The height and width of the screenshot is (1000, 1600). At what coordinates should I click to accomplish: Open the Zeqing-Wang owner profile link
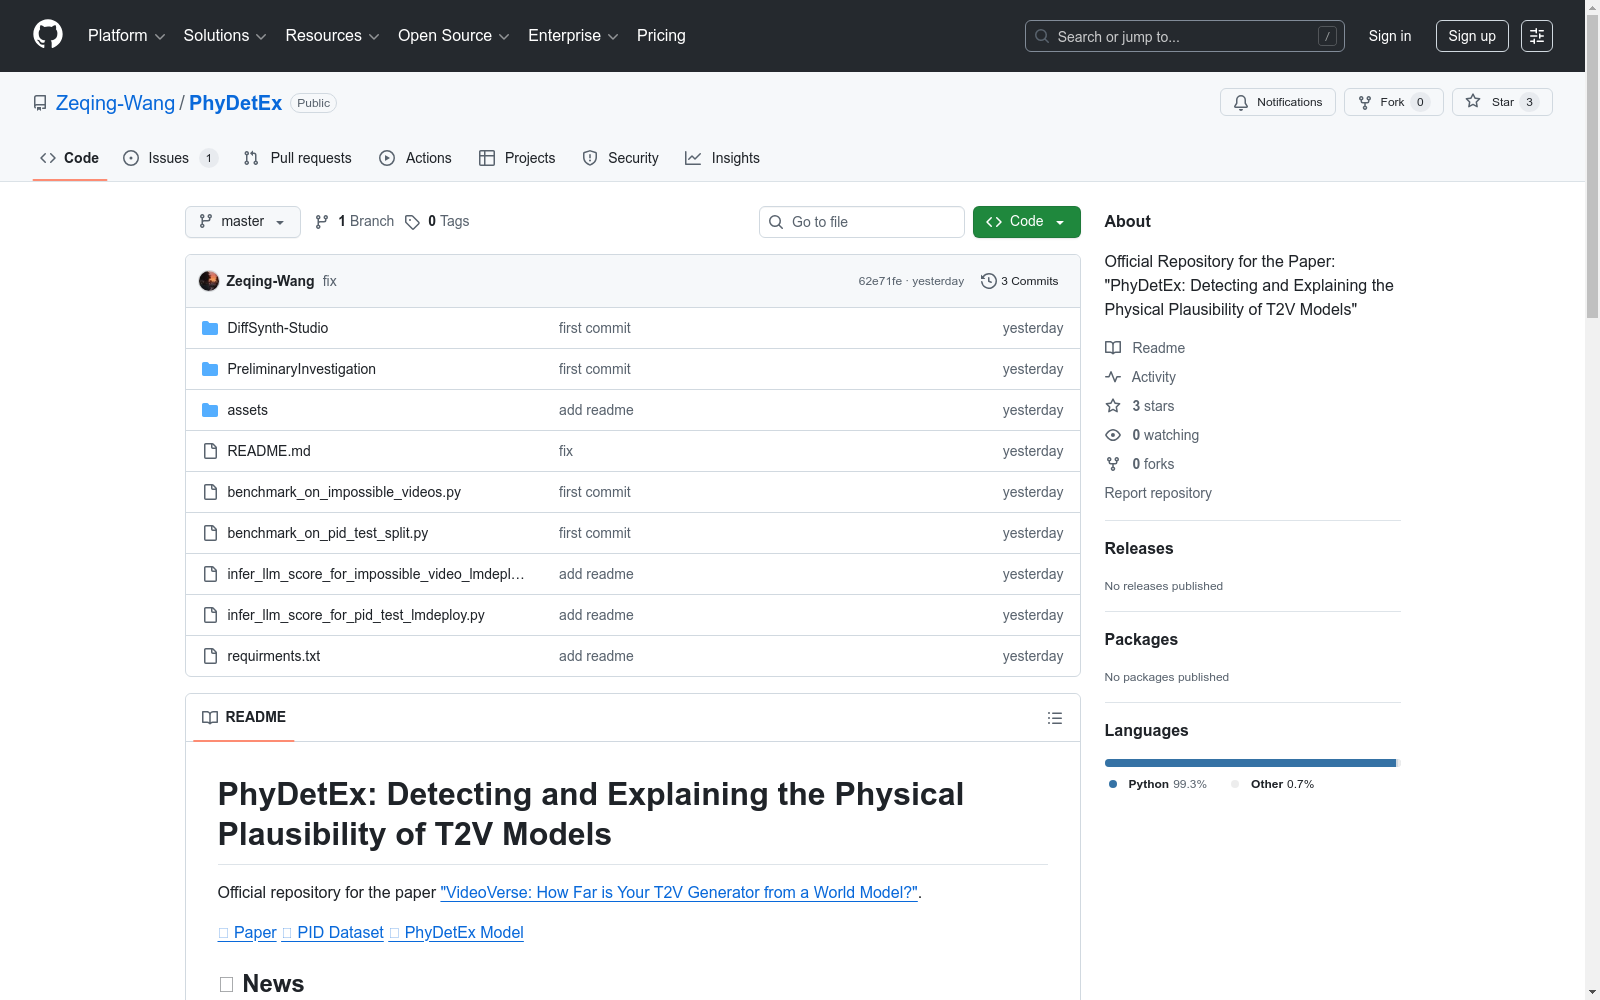(115, 103)
